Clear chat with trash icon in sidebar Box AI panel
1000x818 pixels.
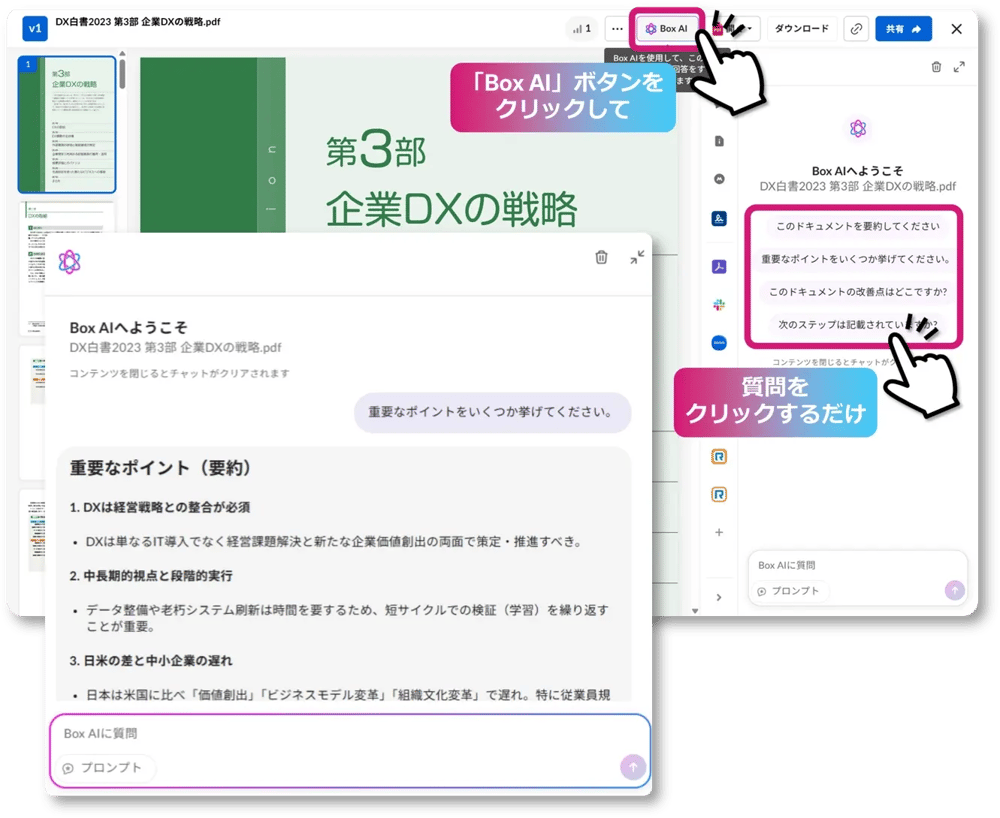(x=936, y=67)
